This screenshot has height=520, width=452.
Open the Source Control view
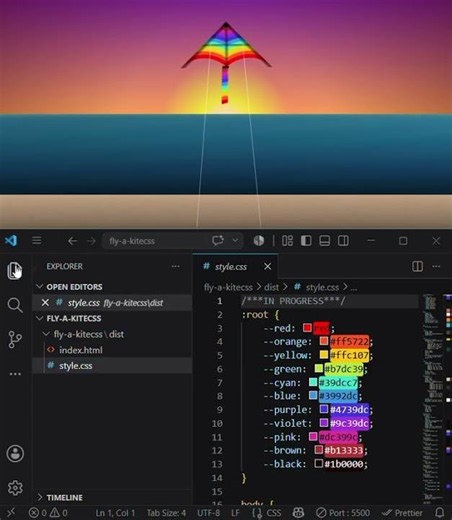[x=15, y=339]
